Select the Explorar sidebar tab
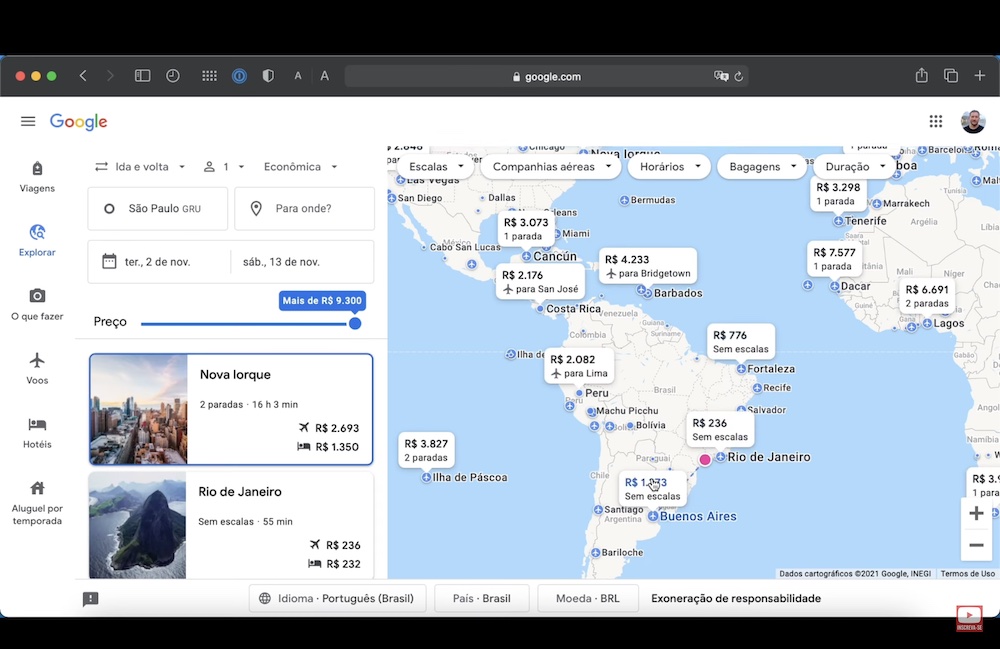Image resolution: width=1000 pixels, height=649 pixels. click(x=37, y=240)
